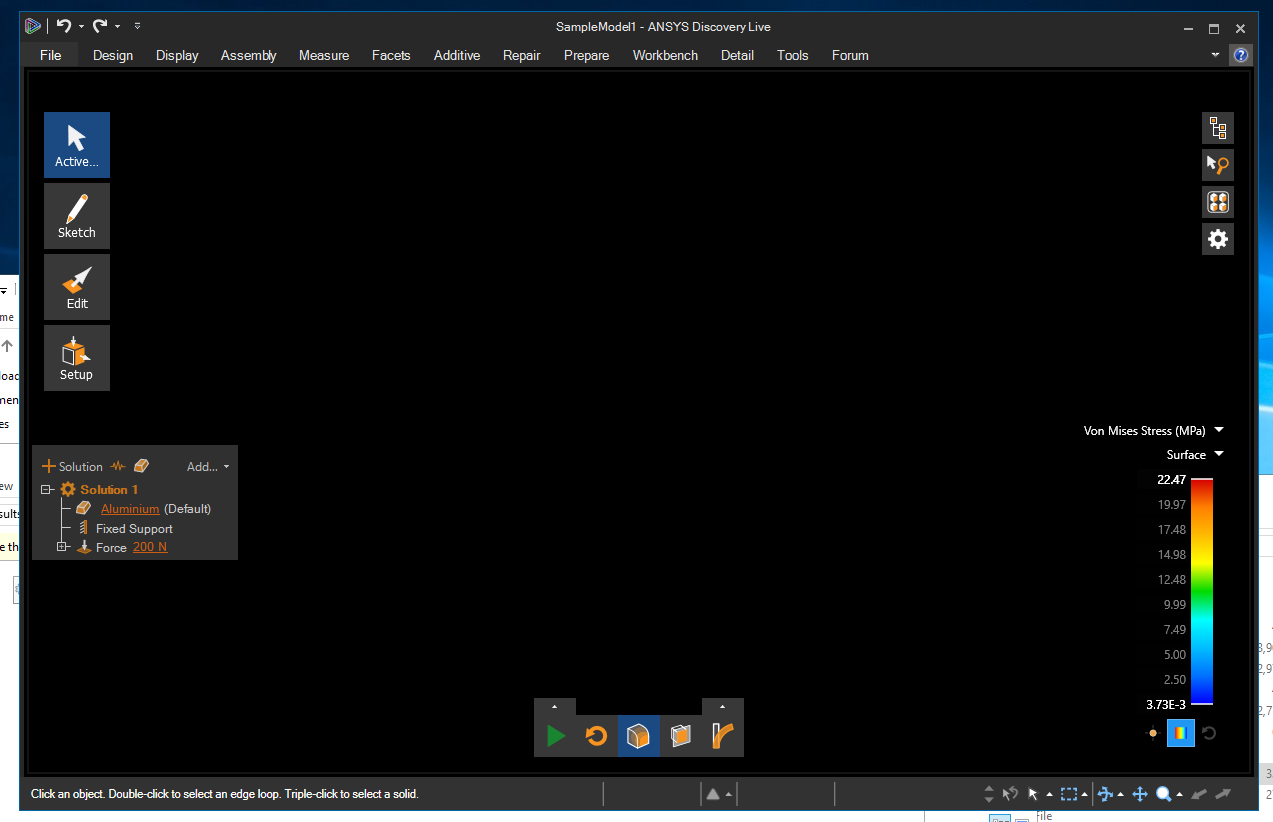Toggle the cube section display mode icon
Screen dimensions: 1273x822
681,737
